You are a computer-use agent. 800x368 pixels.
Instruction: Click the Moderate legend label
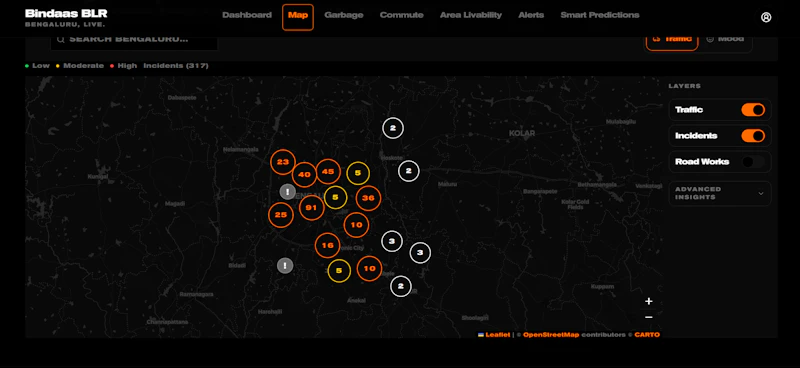(84, 66)
